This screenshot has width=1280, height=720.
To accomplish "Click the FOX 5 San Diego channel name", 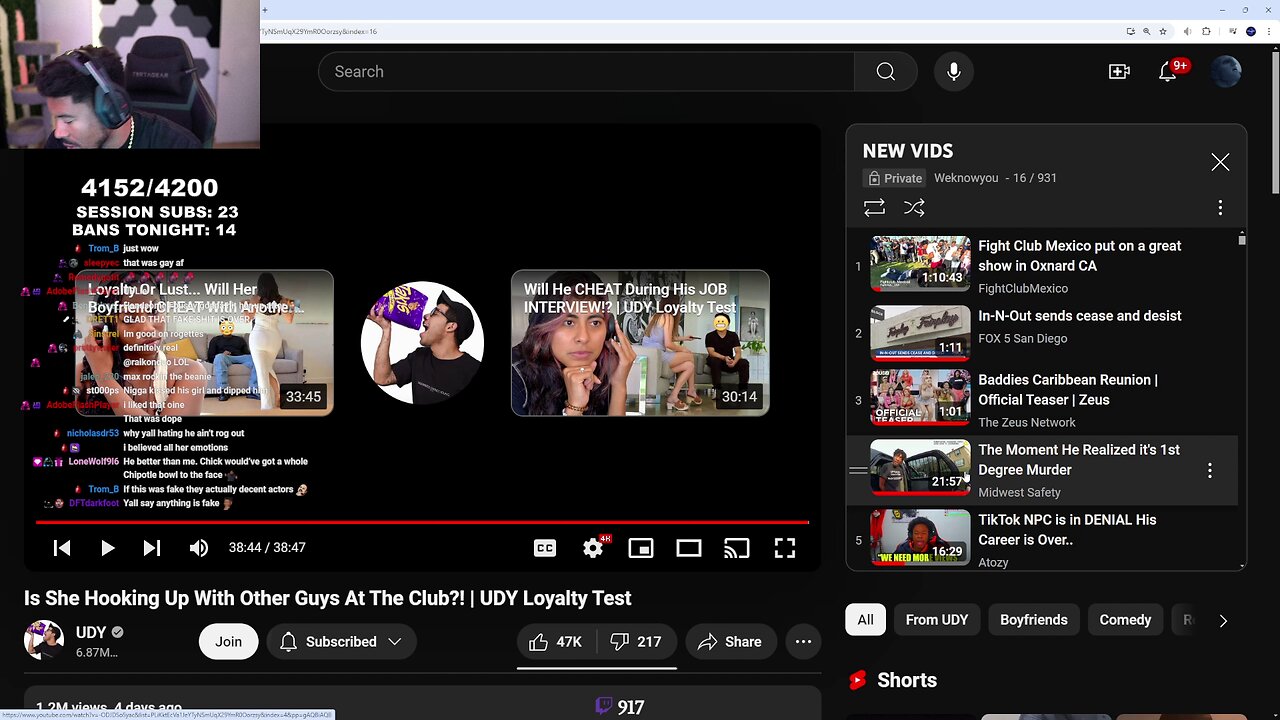I will tap(1022, 338).
